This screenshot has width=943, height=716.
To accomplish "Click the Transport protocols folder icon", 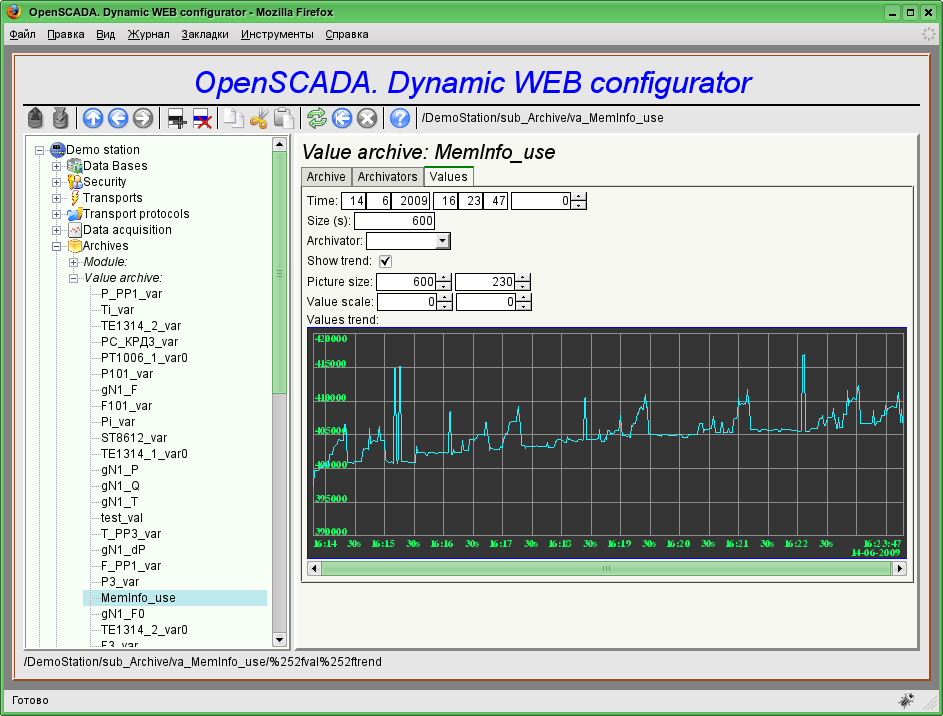I will [x=75, y=213].
